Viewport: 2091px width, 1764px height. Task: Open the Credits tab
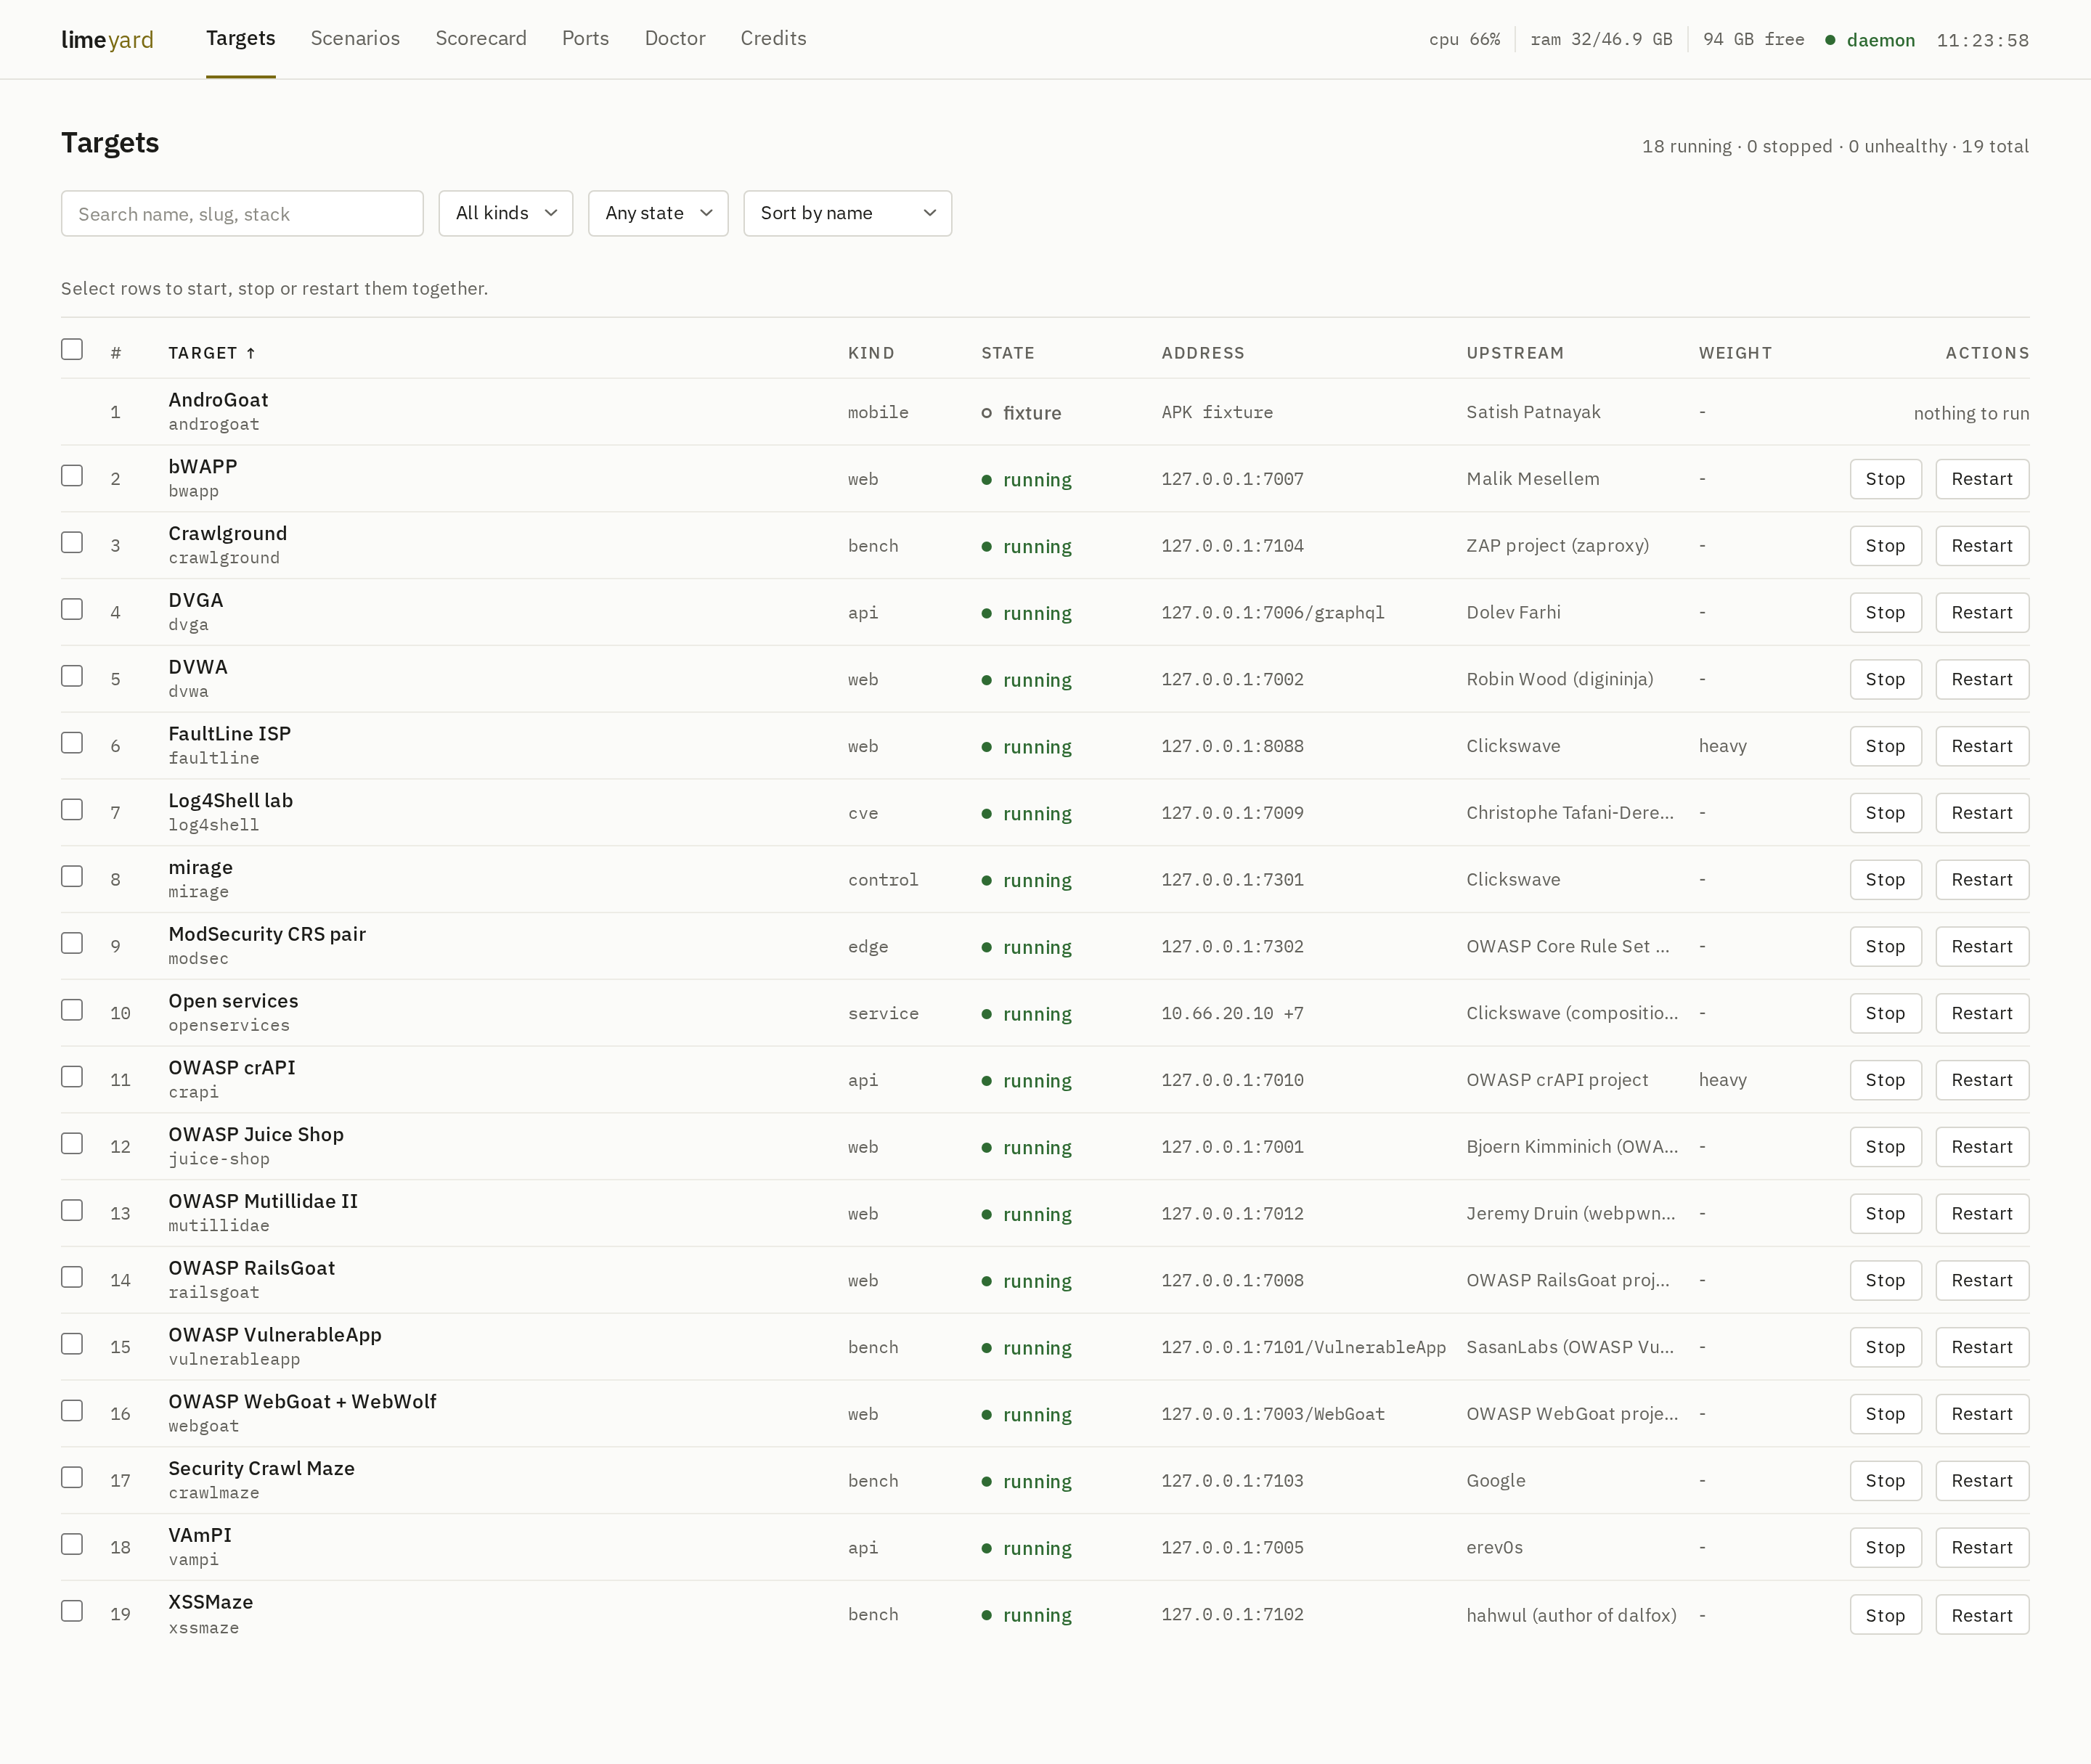tap(773, 38)
